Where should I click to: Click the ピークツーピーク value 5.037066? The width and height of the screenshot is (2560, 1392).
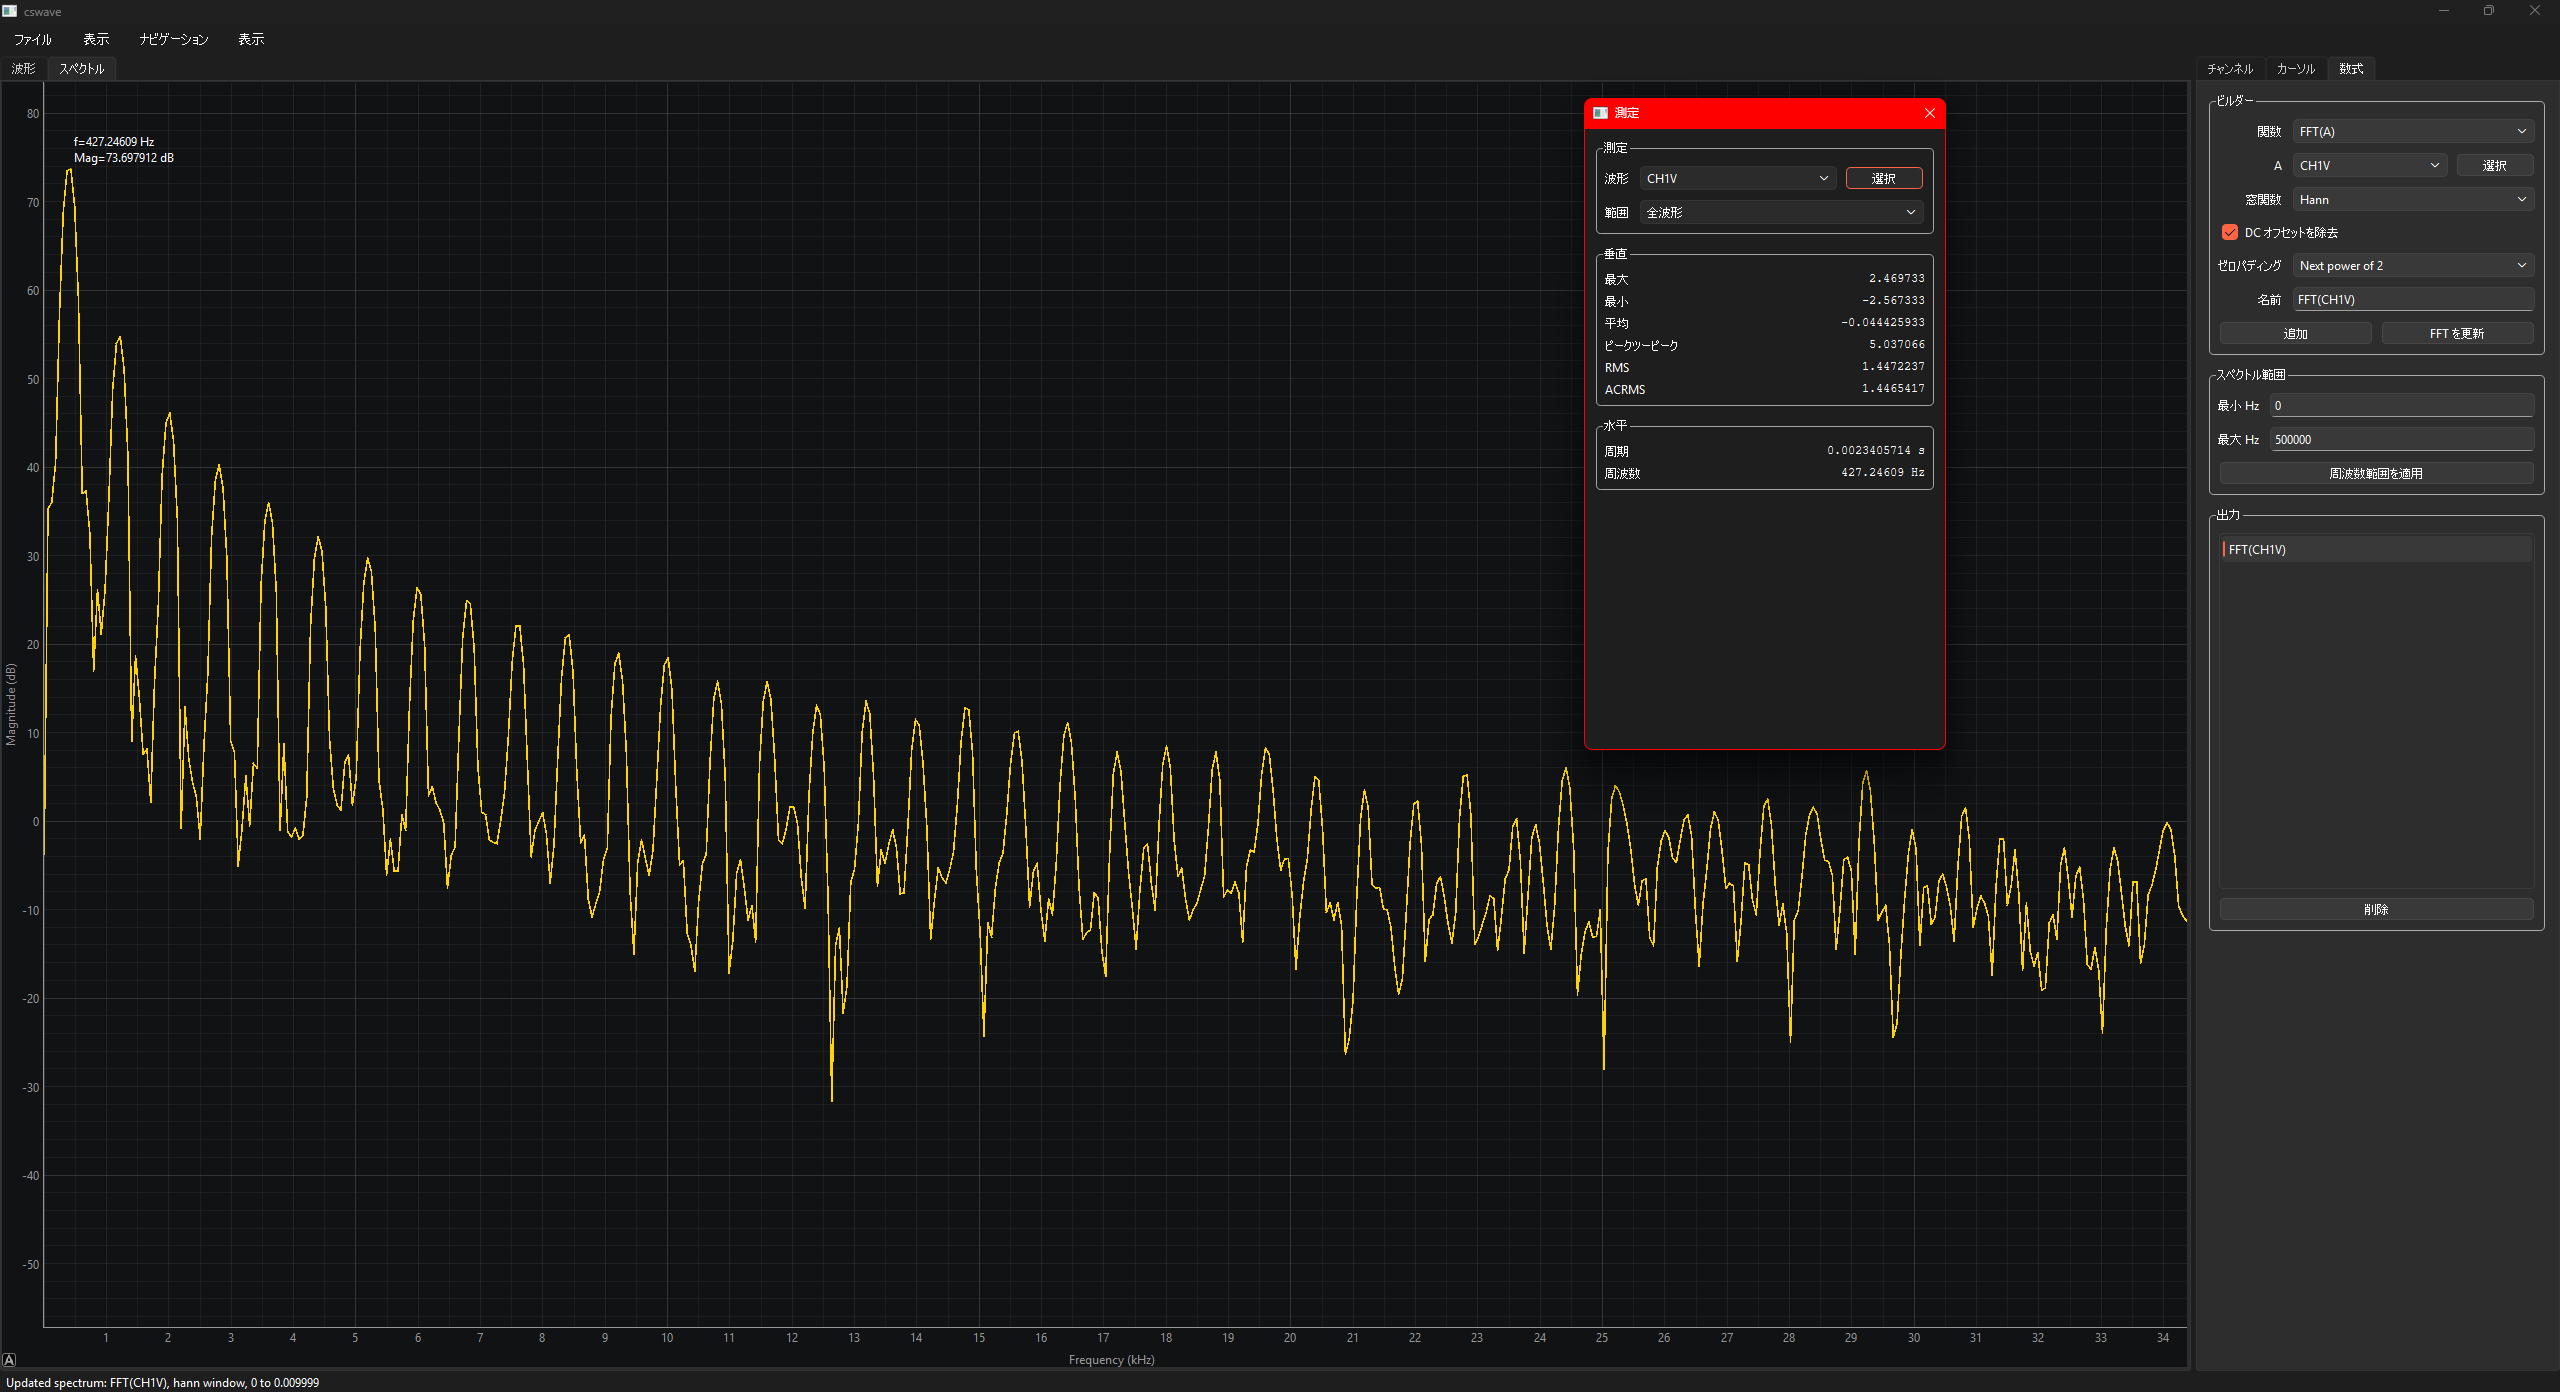1896,345
